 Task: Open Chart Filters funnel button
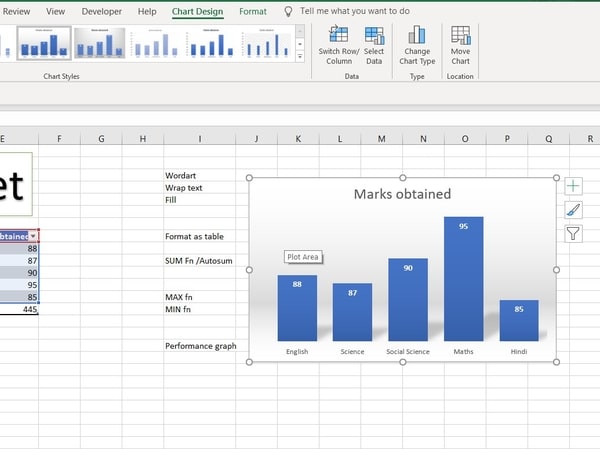(573, 234)
